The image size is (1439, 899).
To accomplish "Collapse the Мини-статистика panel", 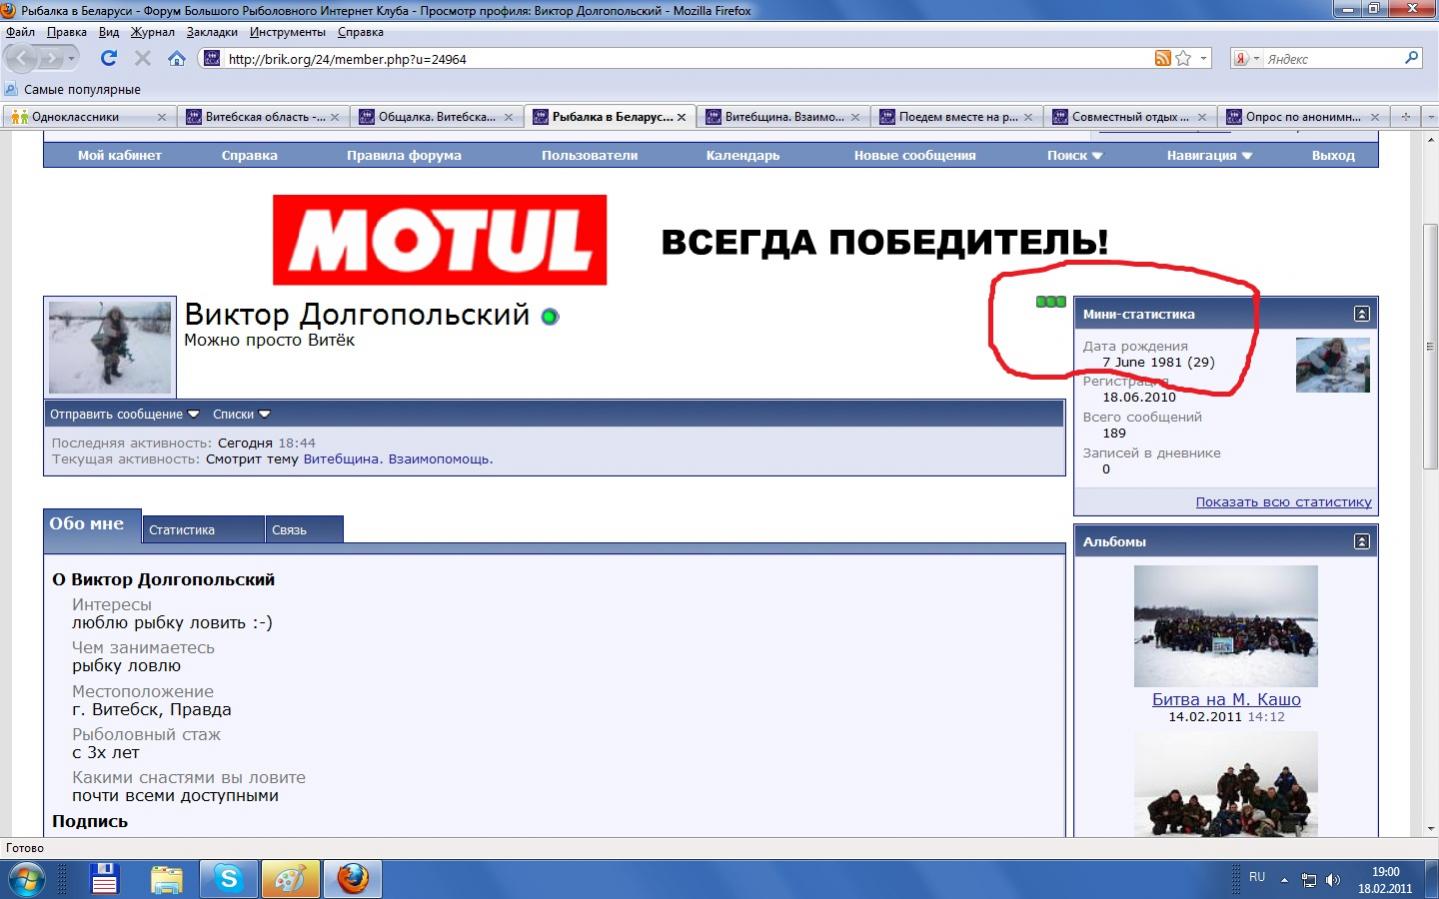I will 1361,314.
